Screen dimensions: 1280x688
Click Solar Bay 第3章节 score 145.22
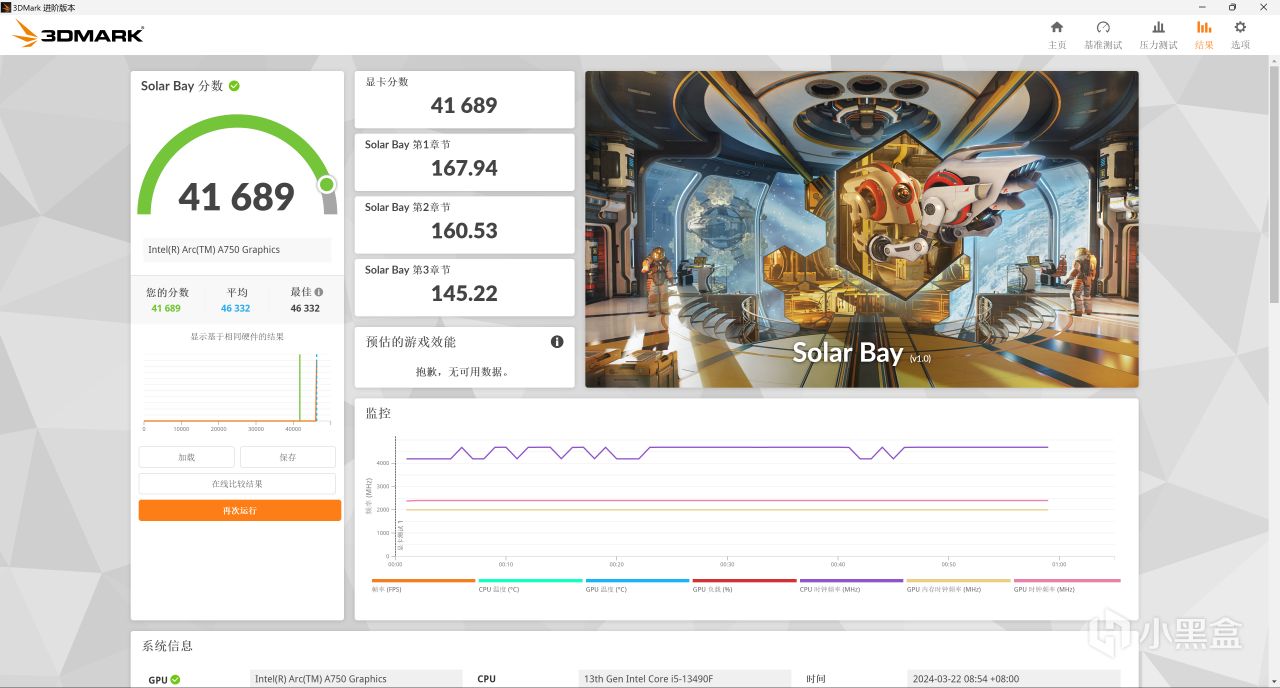464,294
